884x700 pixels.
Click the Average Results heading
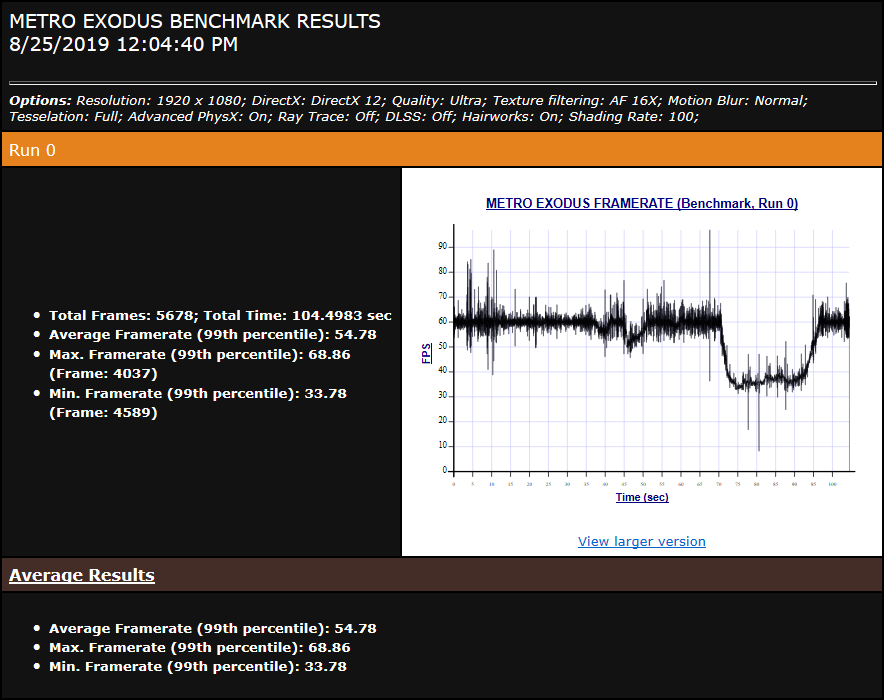pos(82,575)
